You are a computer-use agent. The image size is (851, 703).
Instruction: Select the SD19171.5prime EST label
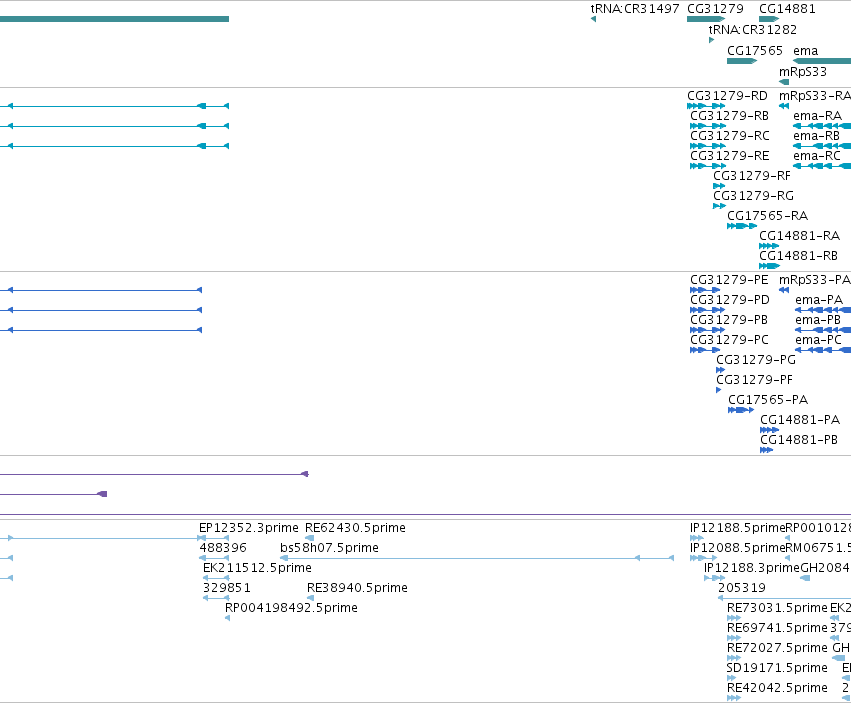777,668
